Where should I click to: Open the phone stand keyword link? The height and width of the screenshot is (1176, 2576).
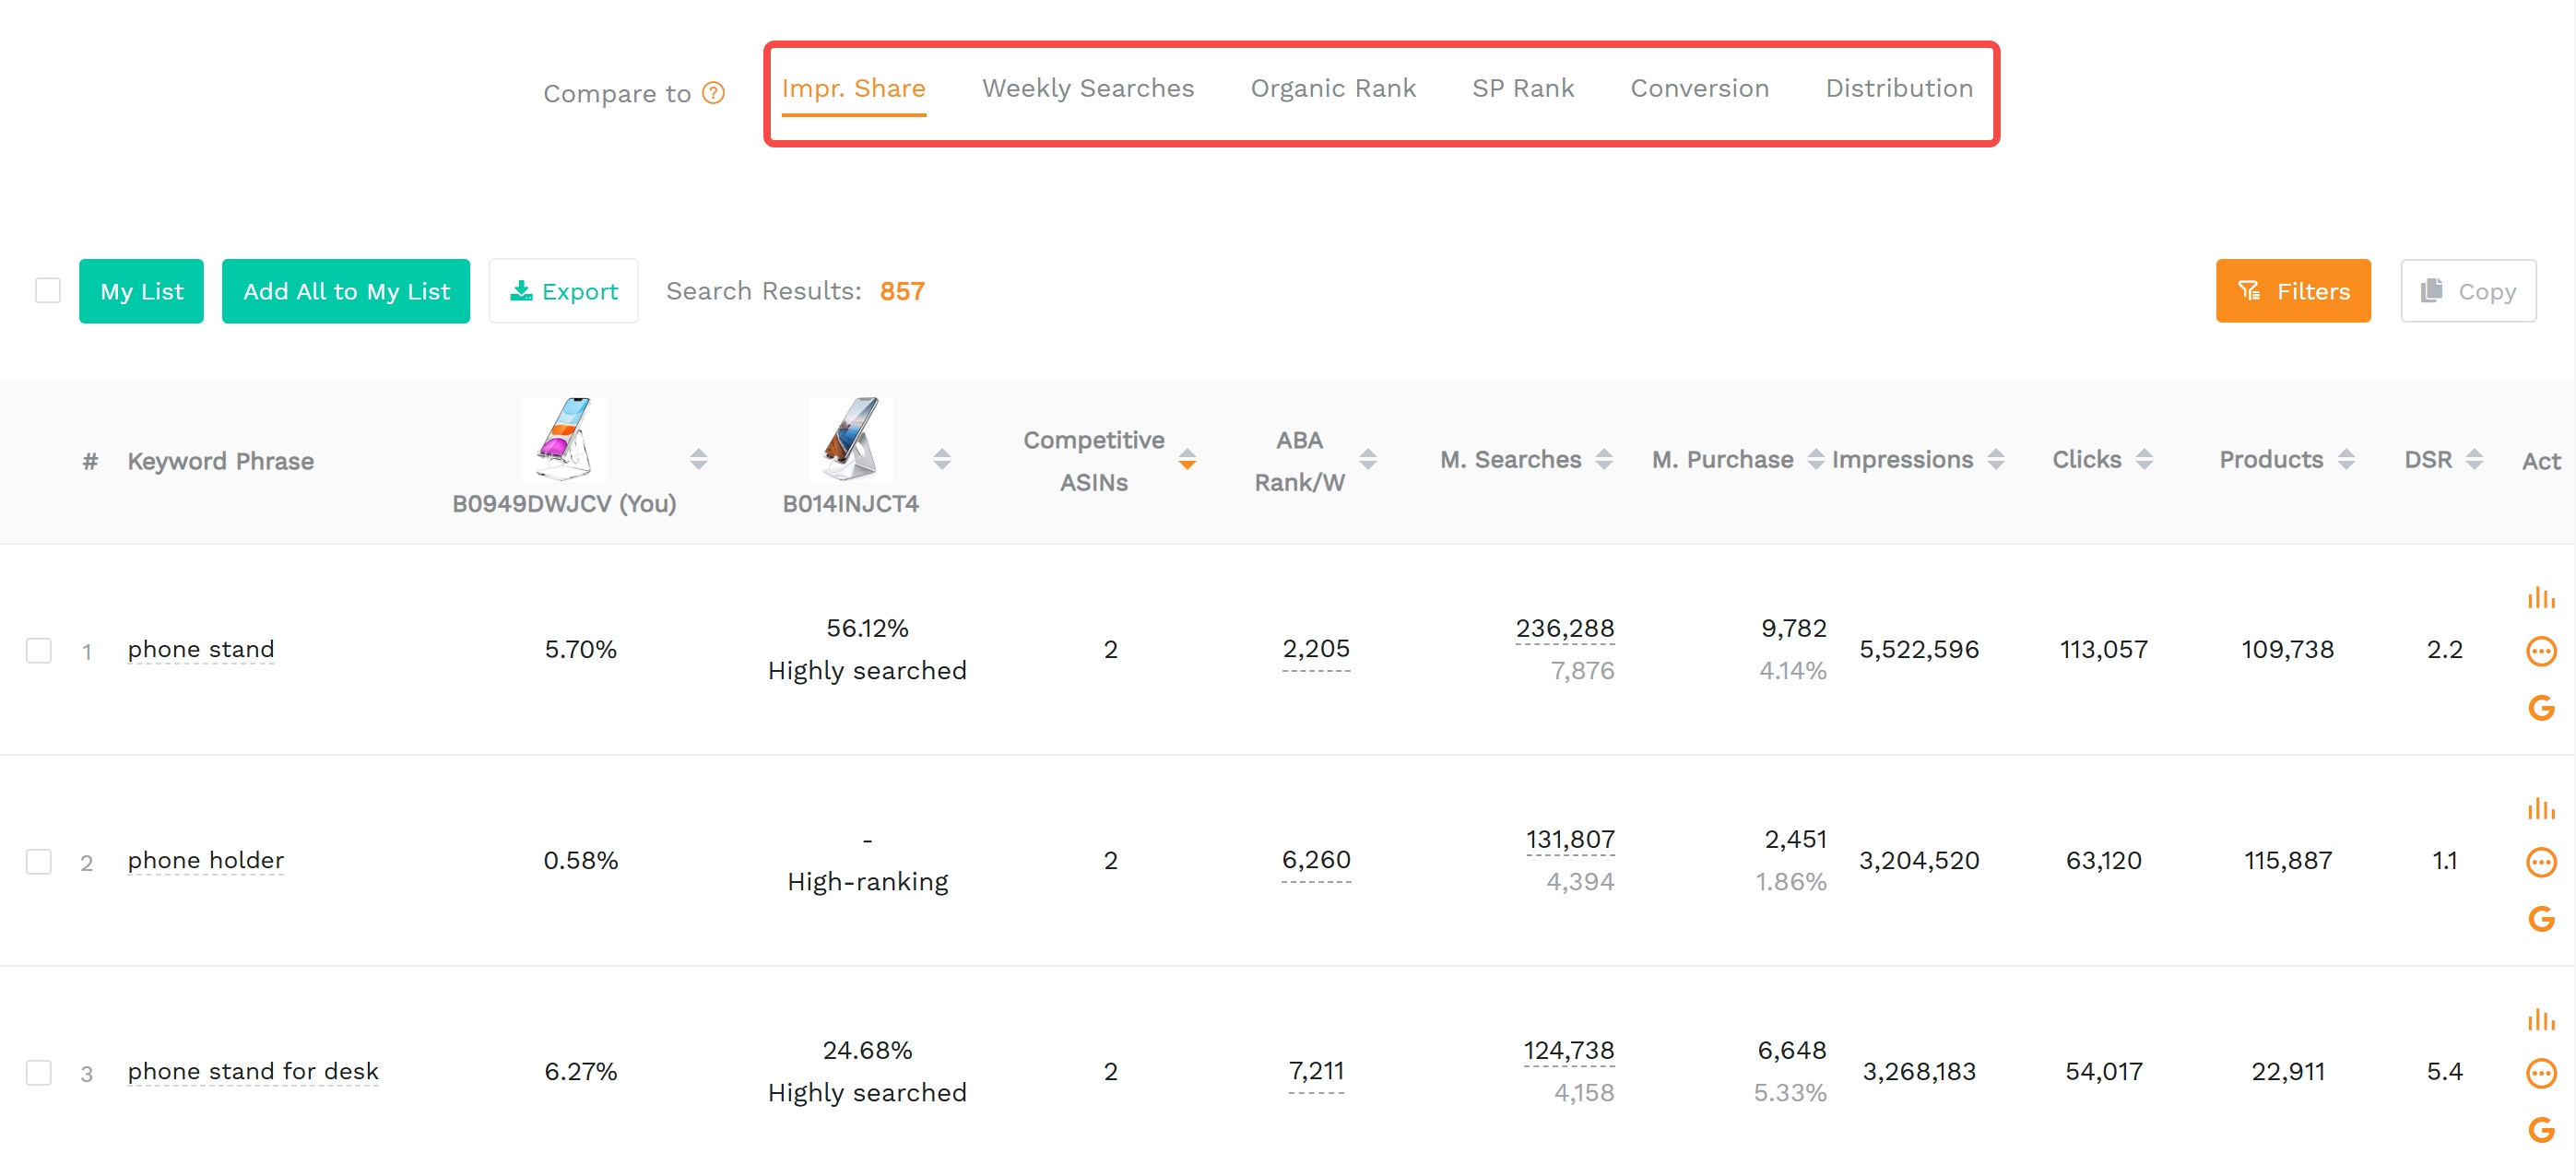[x=200, y=649]
